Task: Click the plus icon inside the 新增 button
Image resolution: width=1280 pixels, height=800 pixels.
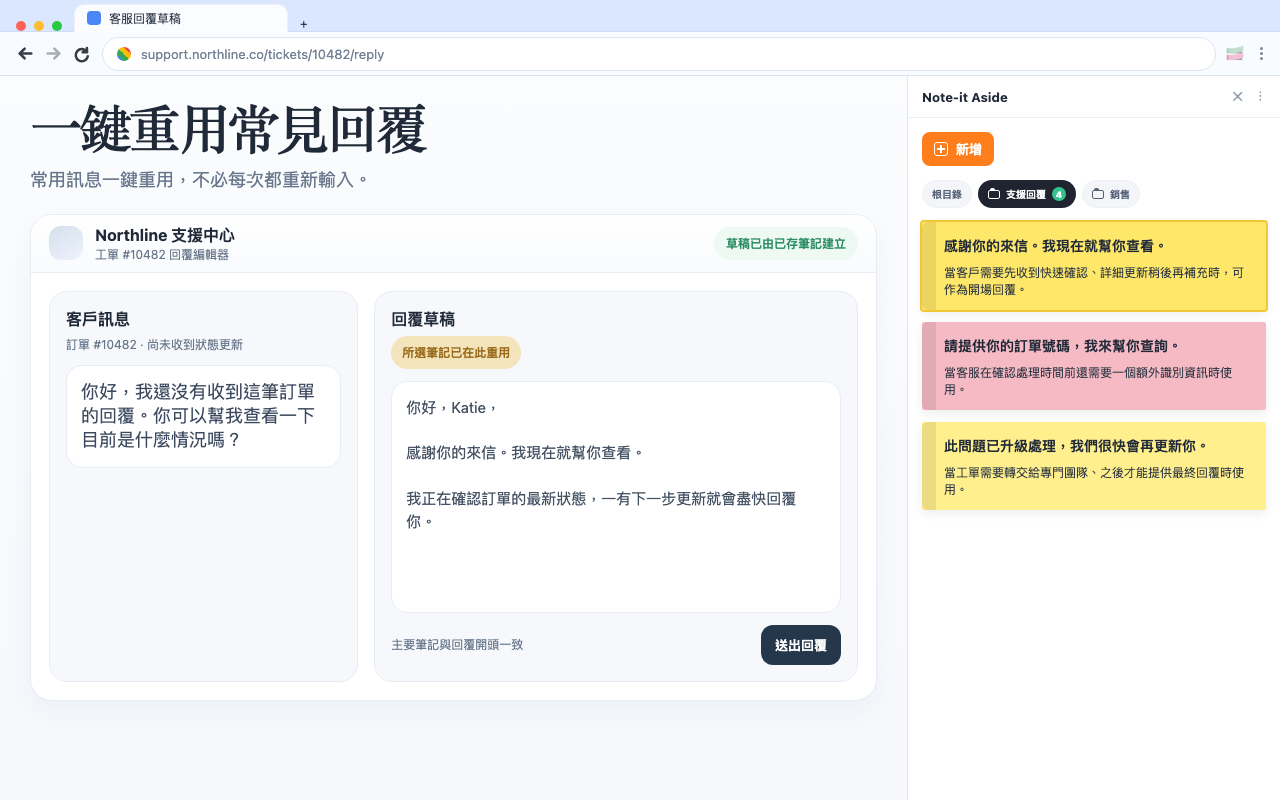Action: [x=940, y=148]
